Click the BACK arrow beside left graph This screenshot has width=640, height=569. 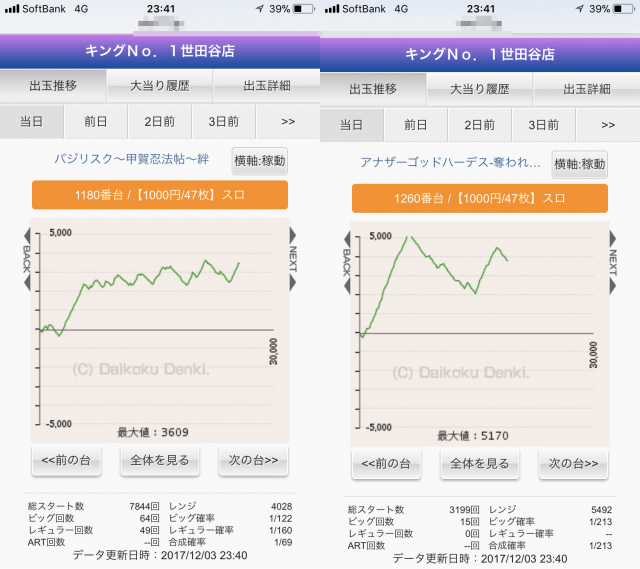pos(27,262)
